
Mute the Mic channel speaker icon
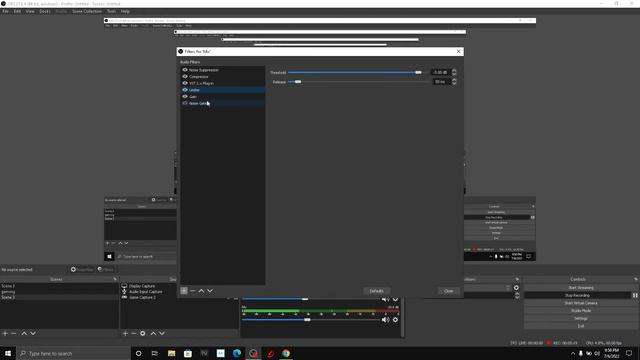[x=385, y=320]
